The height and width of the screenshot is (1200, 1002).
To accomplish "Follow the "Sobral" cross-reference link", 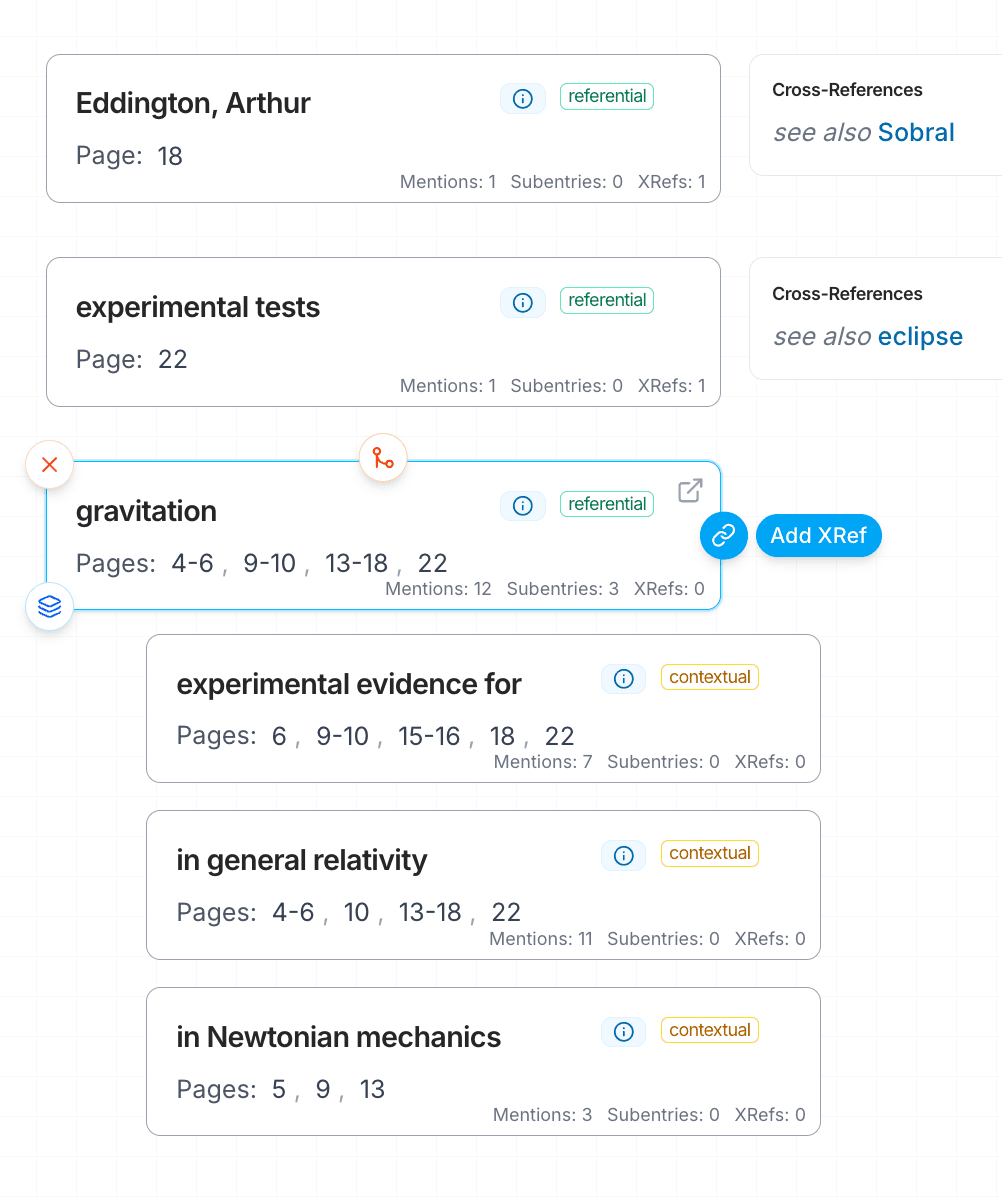I will 916,132.
